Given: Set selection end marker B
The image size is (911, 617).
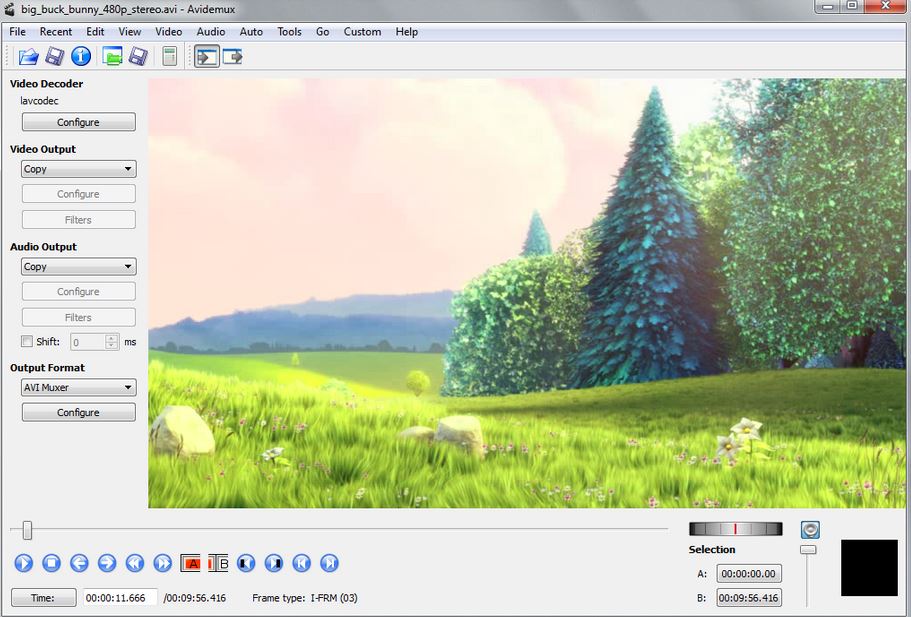Looking at the screenshot, I should coord(218,563).
